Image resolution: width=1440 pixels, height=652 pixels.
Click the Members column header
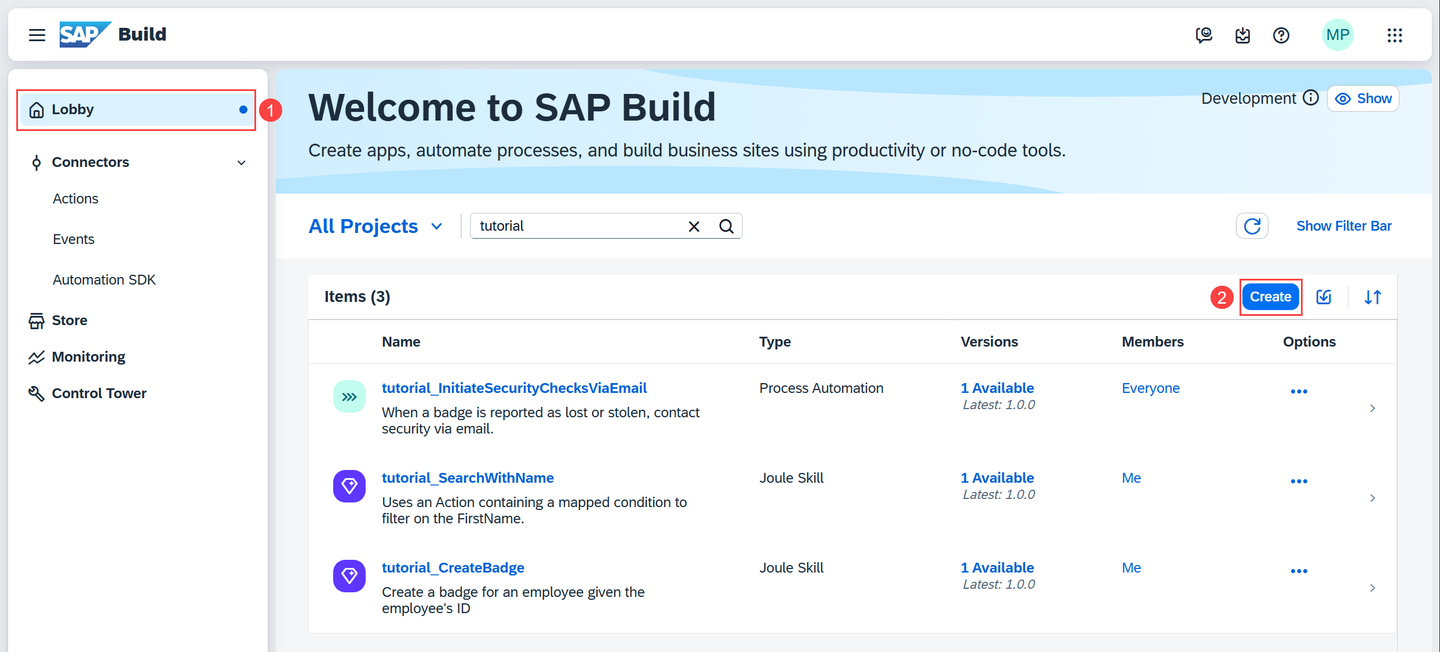tap(1153, 342)
